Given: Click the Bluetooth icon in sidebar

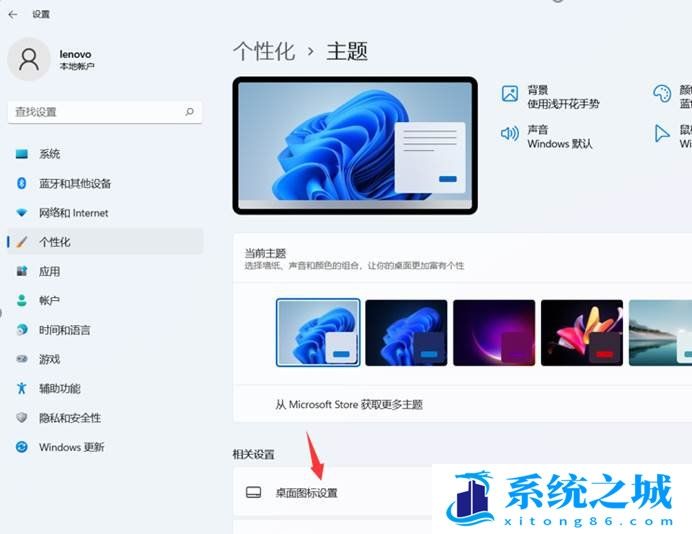Looking at the screenshot, I should pos(22,183).
